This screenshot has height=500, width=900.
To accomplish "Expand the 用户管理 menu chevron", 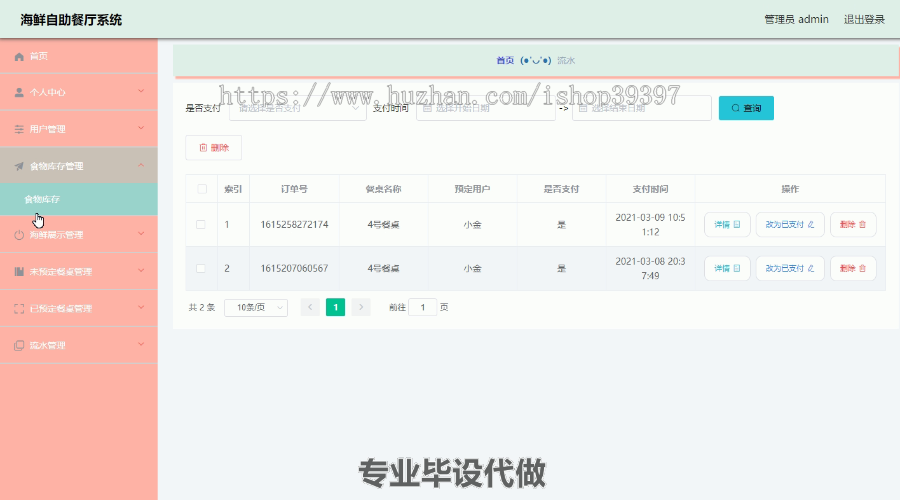I will pyautogui.click(x=141, y=128).
